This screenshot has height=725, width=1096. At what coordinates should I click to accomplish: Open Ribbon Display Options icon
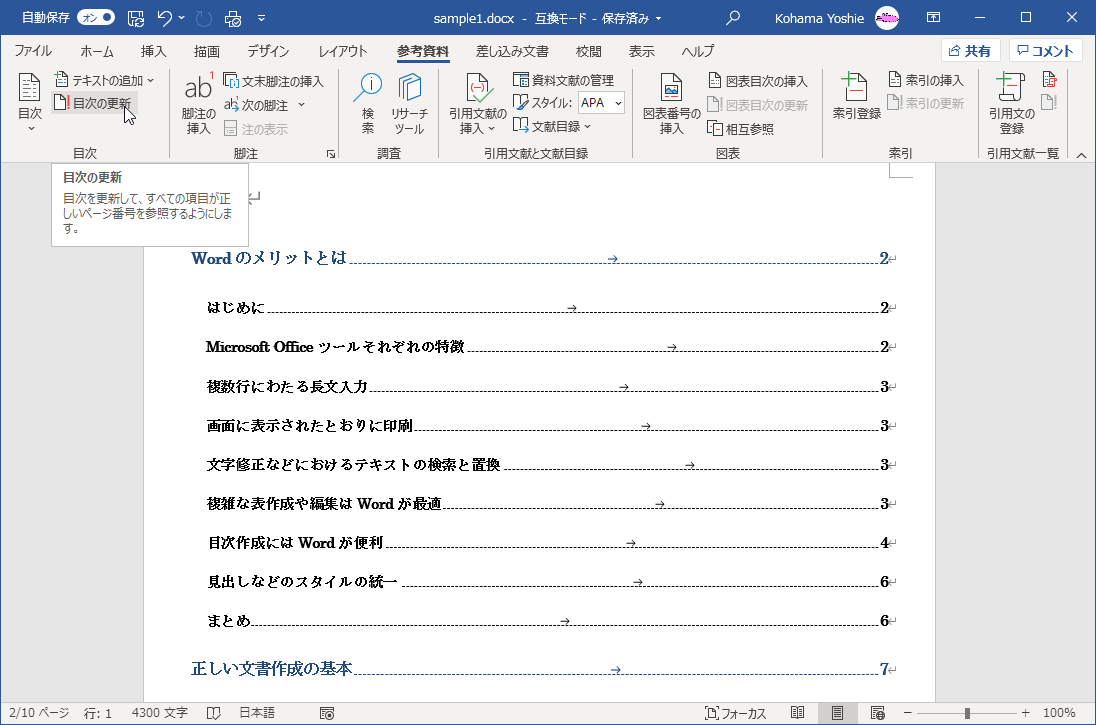pyautogui.click(x=933, y=18)
